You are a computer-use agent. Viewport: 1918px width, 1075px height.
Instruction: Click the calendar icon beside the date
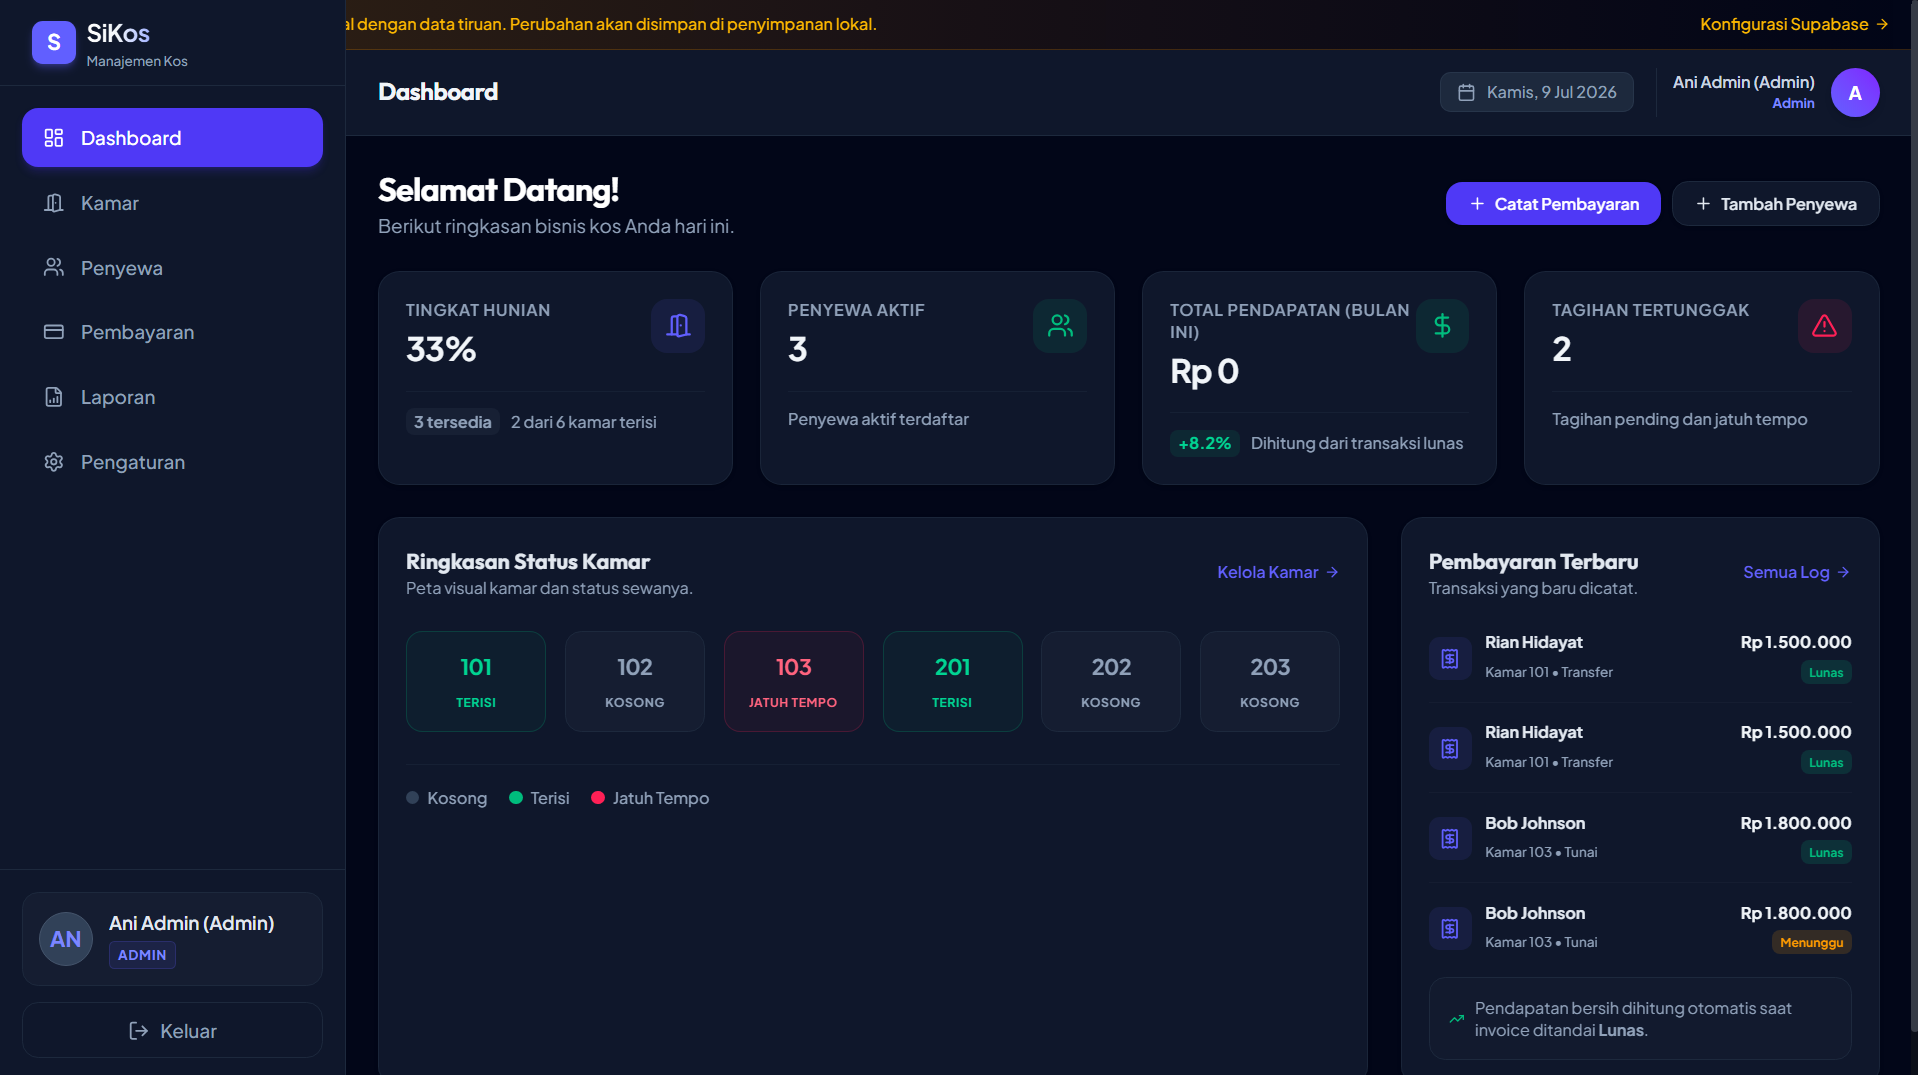[1466, 92]
